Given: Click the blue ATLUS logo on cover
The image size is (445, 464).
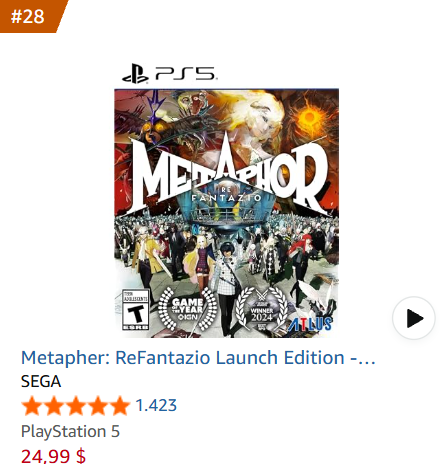Looking at the screenshot, I should click(x=310, y=324).
